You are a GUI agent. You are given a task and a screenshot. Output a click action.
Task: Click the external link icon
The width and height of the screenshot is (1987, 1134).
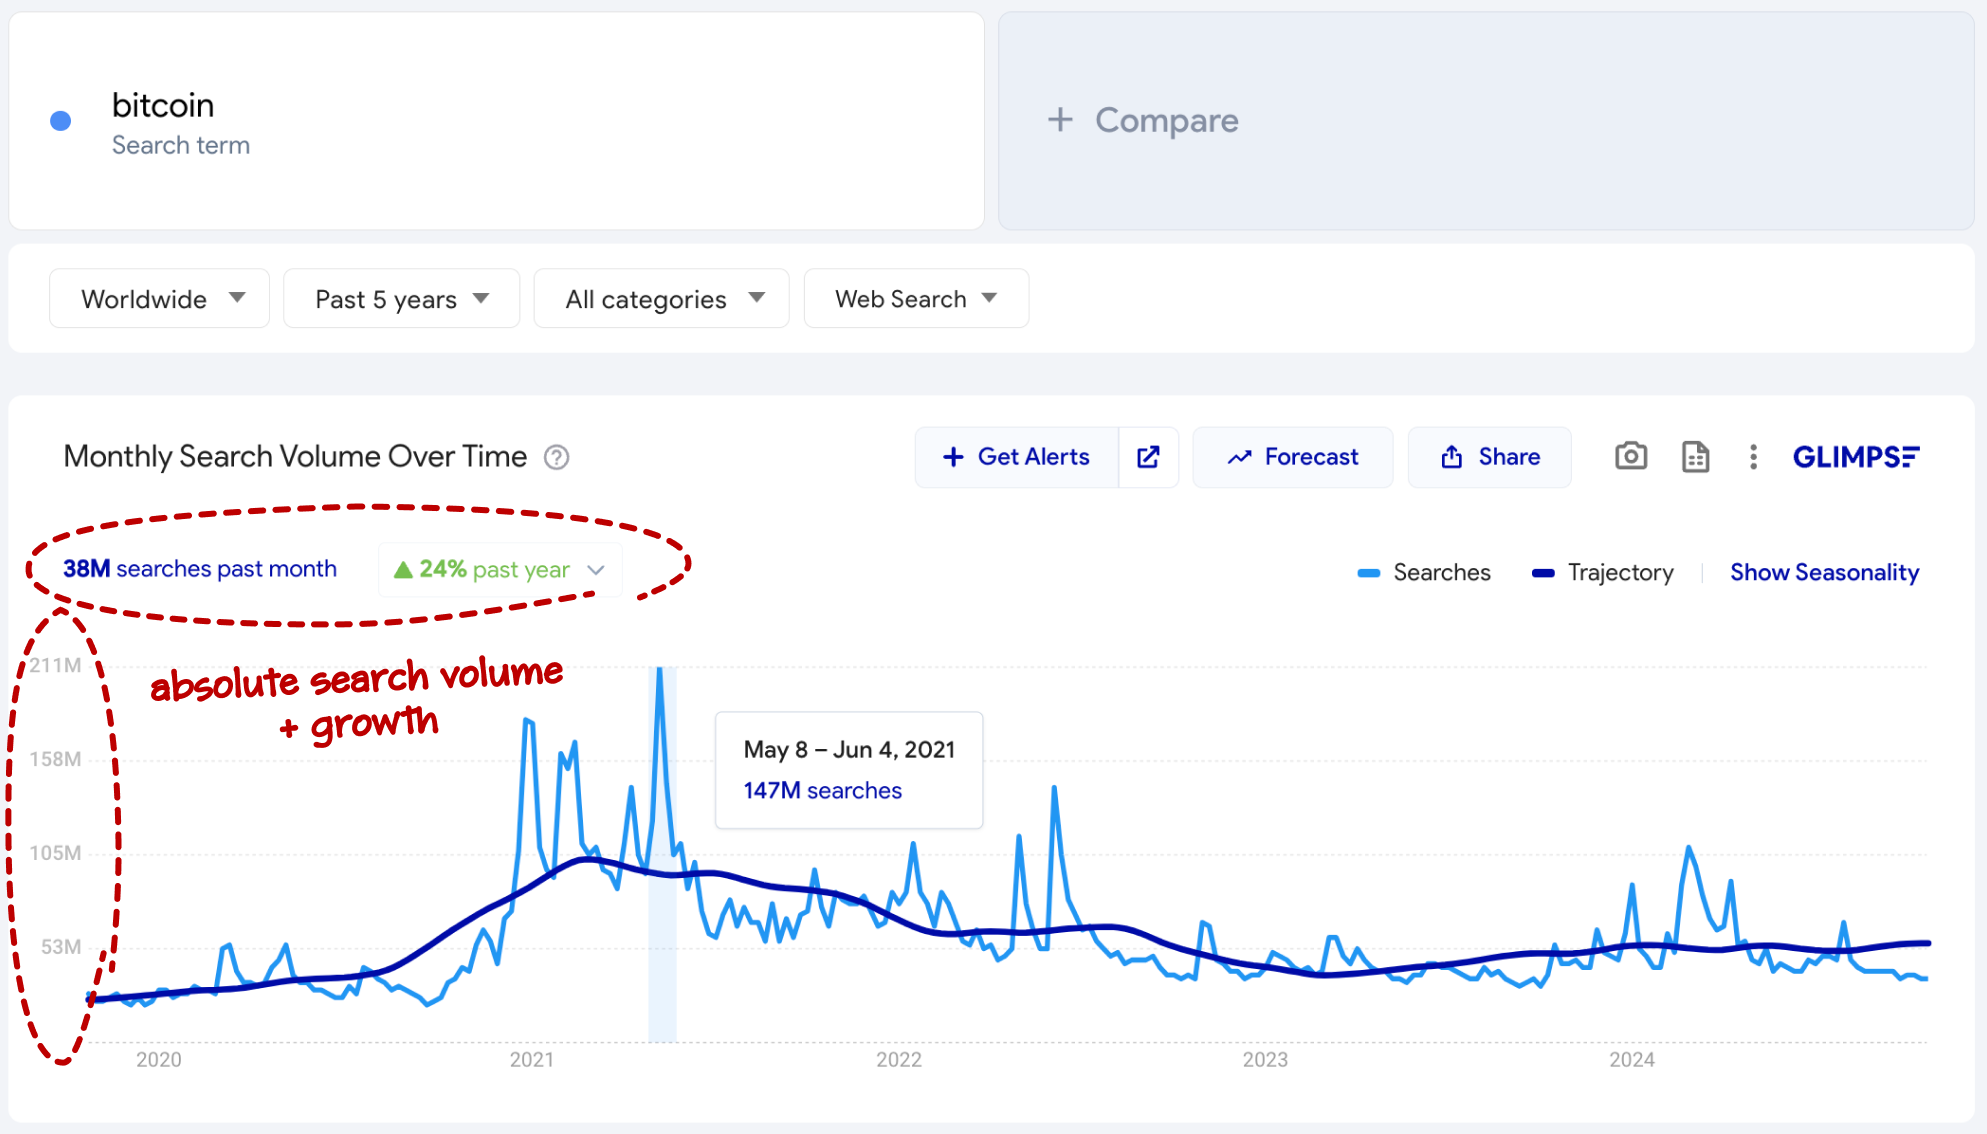[x=1146, y=456]
